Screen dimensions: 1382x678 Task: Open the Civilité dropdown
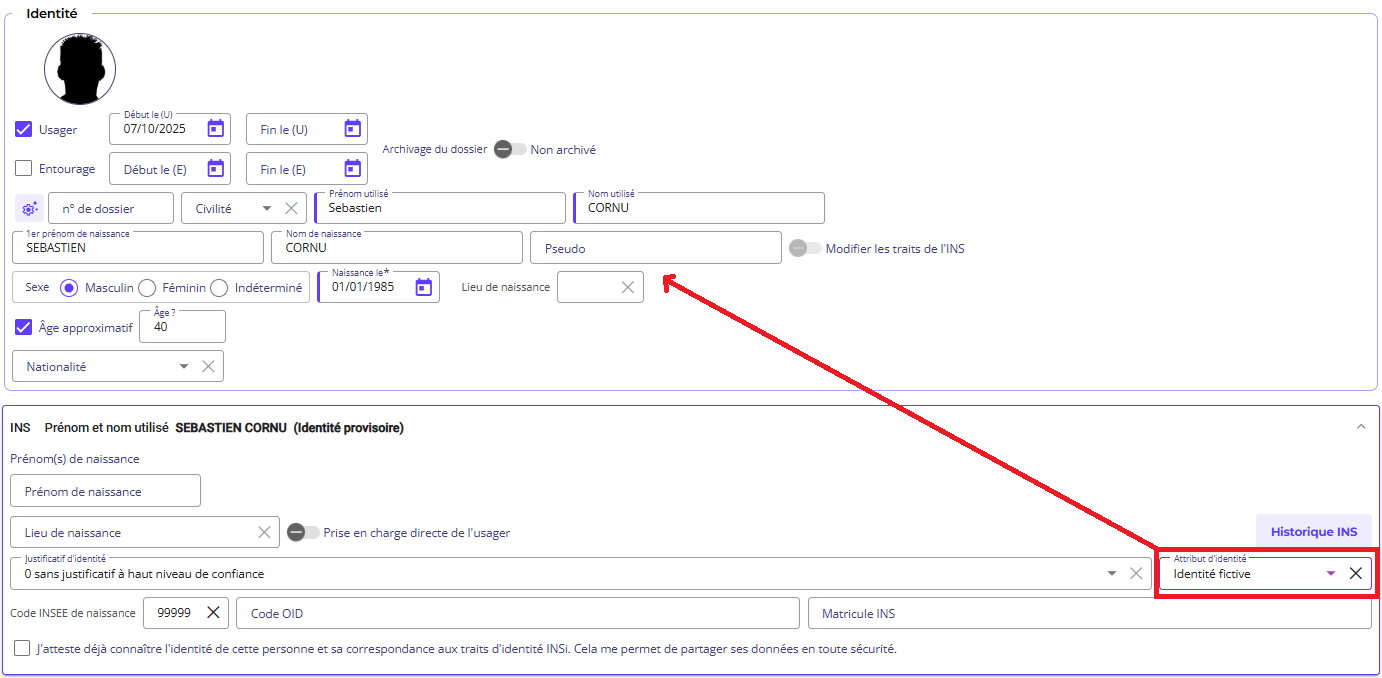point(266,208)
